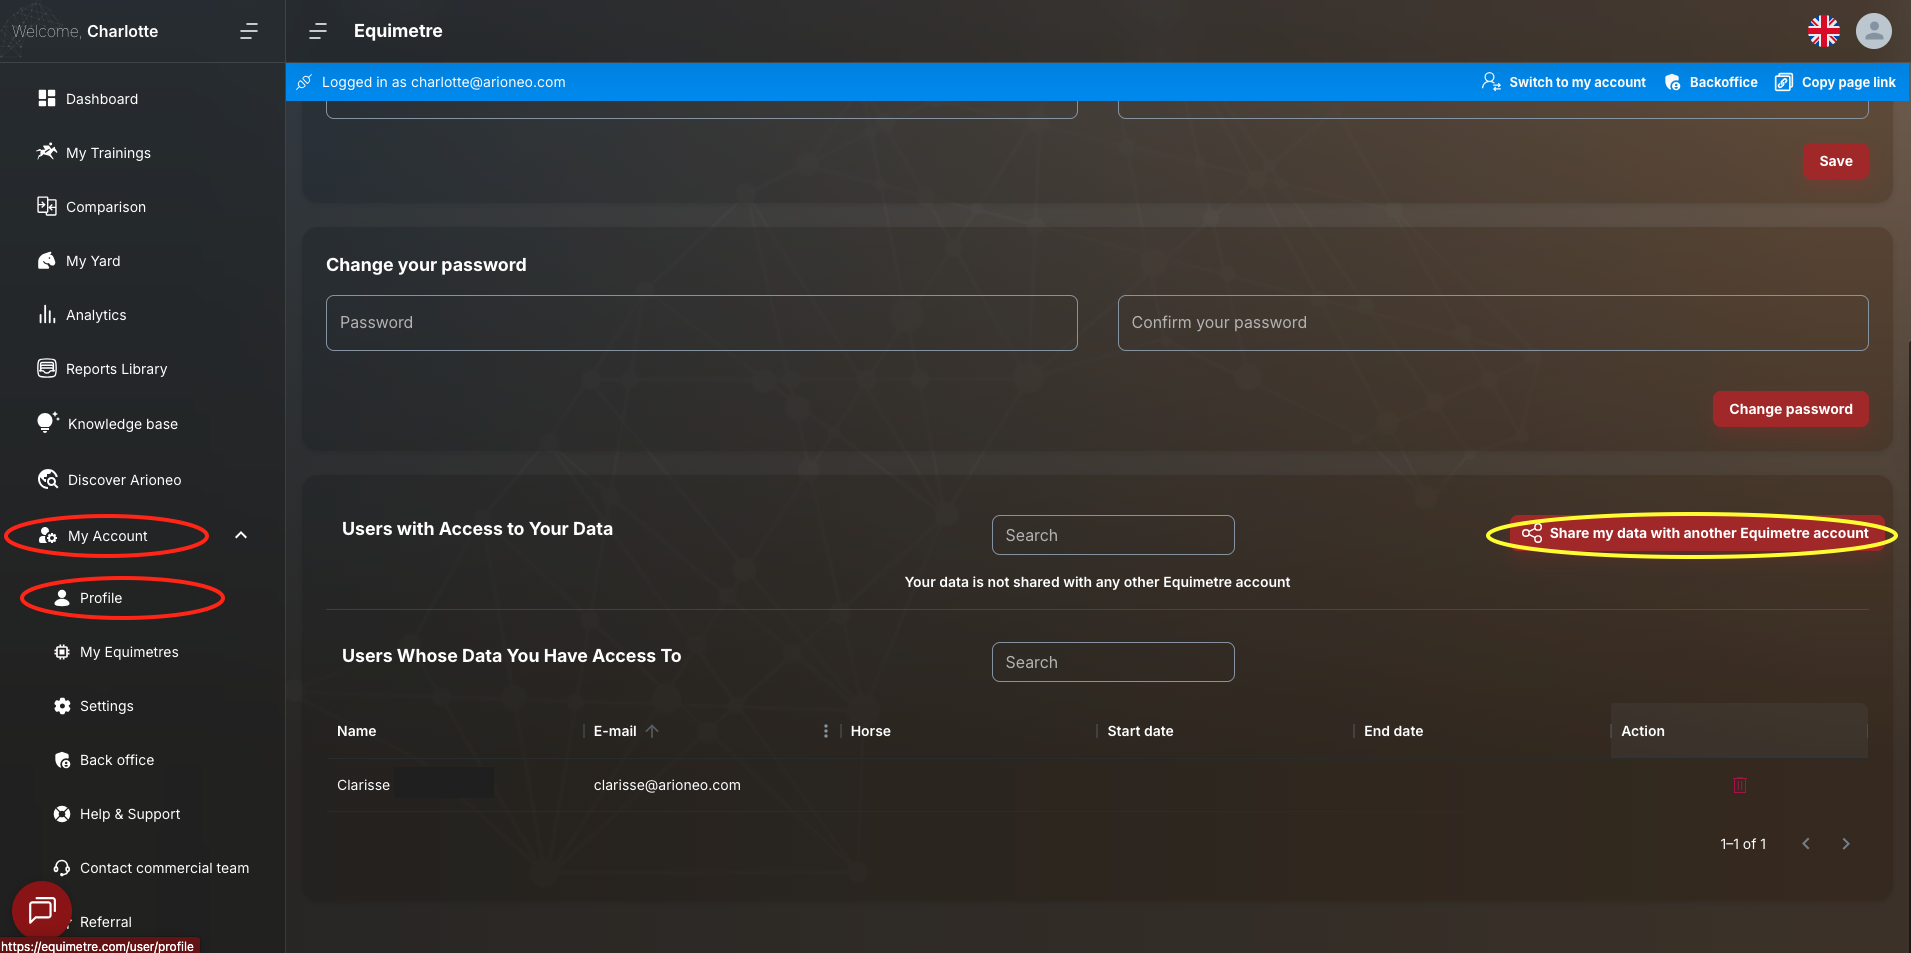Image resolution: width=1911 pixels, height=953 pixels.
Task: Toggle E-mail column sort arrow
Action: point(652,731)
